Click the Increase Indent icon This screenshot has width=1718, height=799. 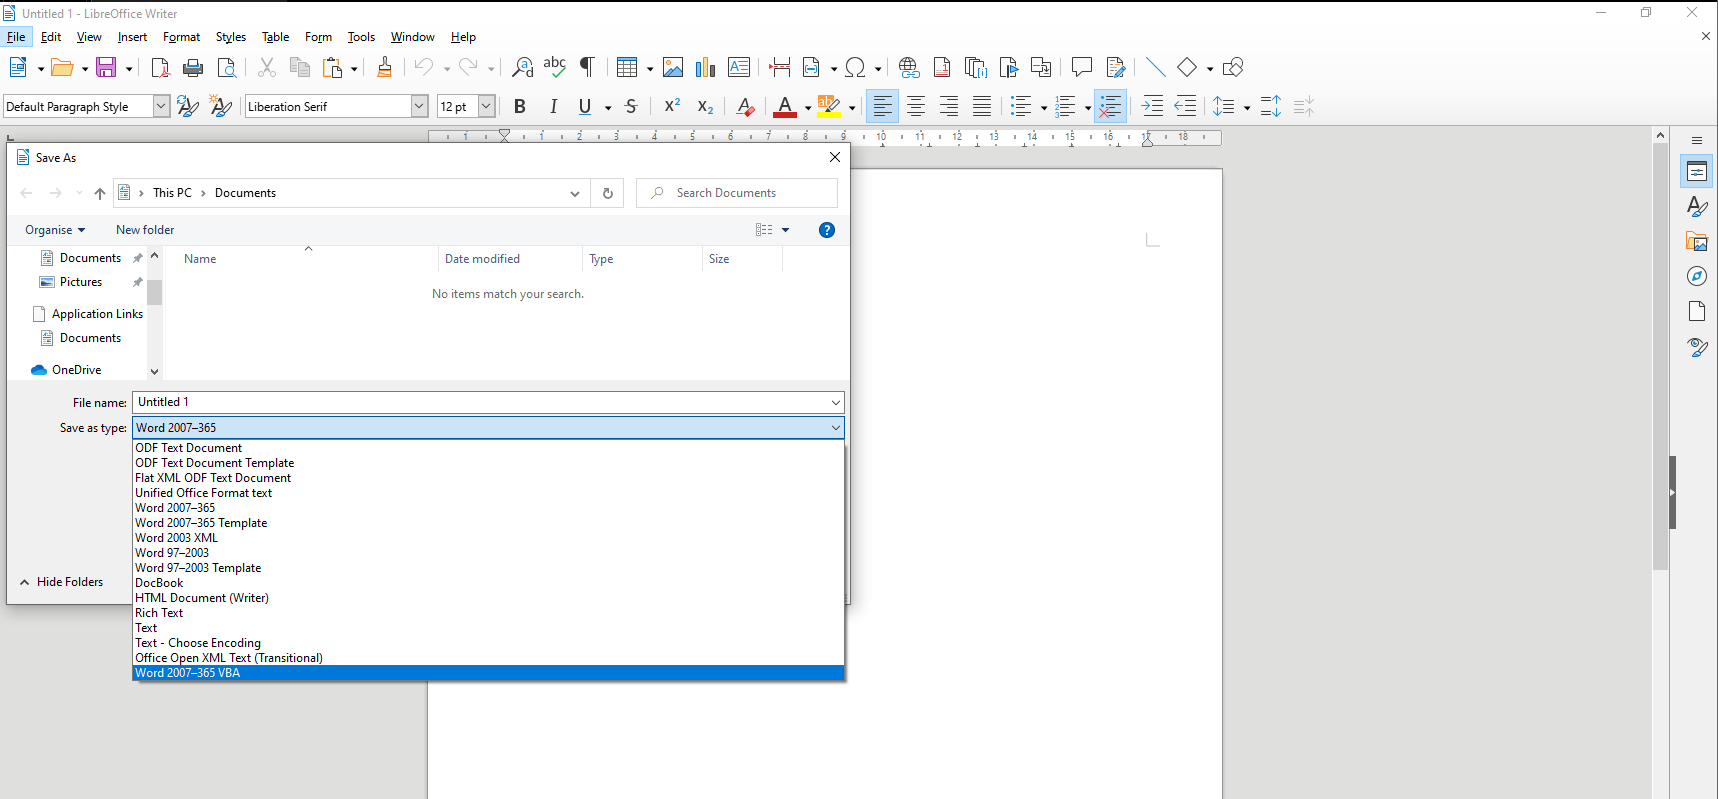(1152, 106)
